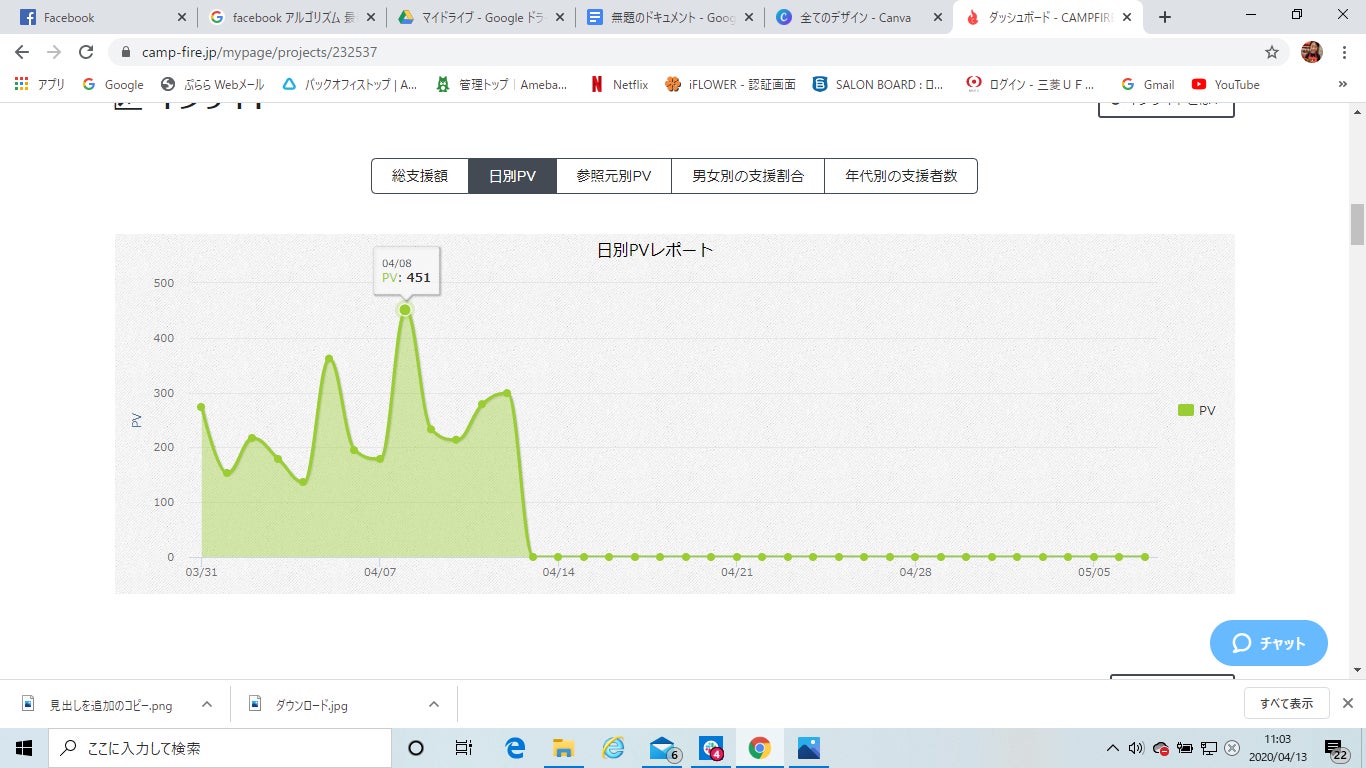1366x768 pixels.
Task: Click the browser reload page icon
Action: pos(86,52)
